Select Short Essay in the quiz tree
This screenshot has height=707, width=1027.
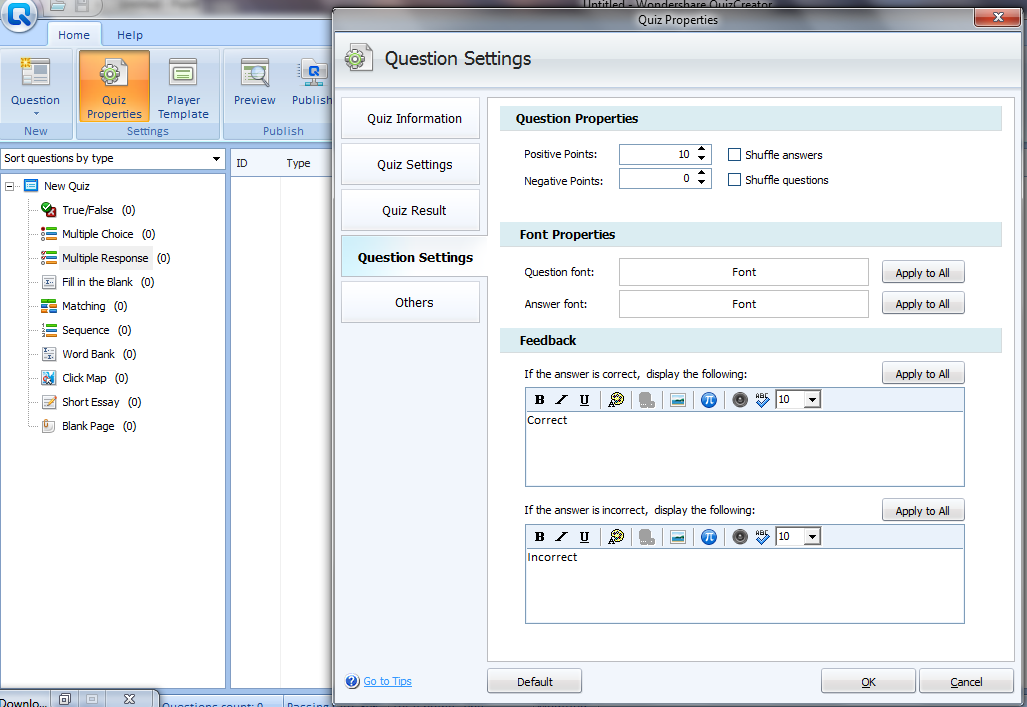[x=91, y=402]
